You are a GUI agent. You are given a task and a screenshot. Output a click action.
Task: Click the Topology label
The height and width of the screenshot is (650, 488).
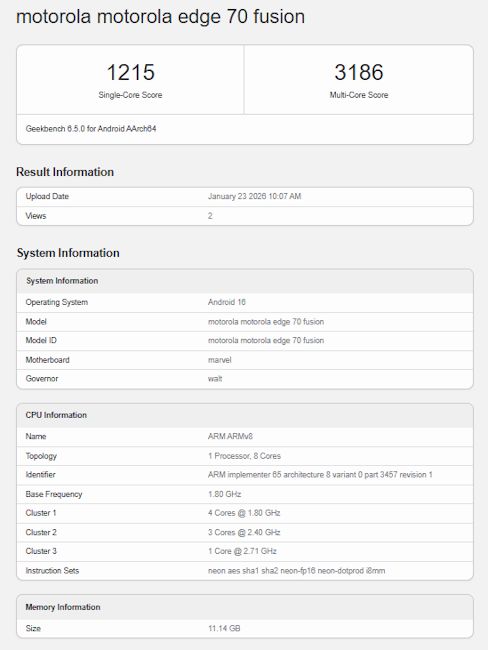point(41,456)
